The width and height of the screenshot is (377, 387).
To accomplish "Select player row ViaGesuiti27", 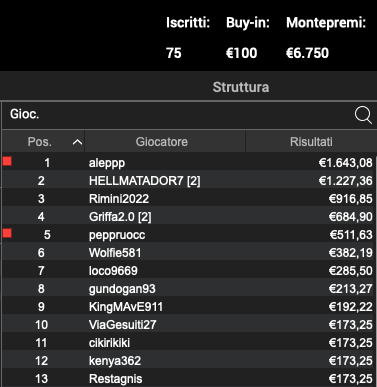I will point(189,325).
